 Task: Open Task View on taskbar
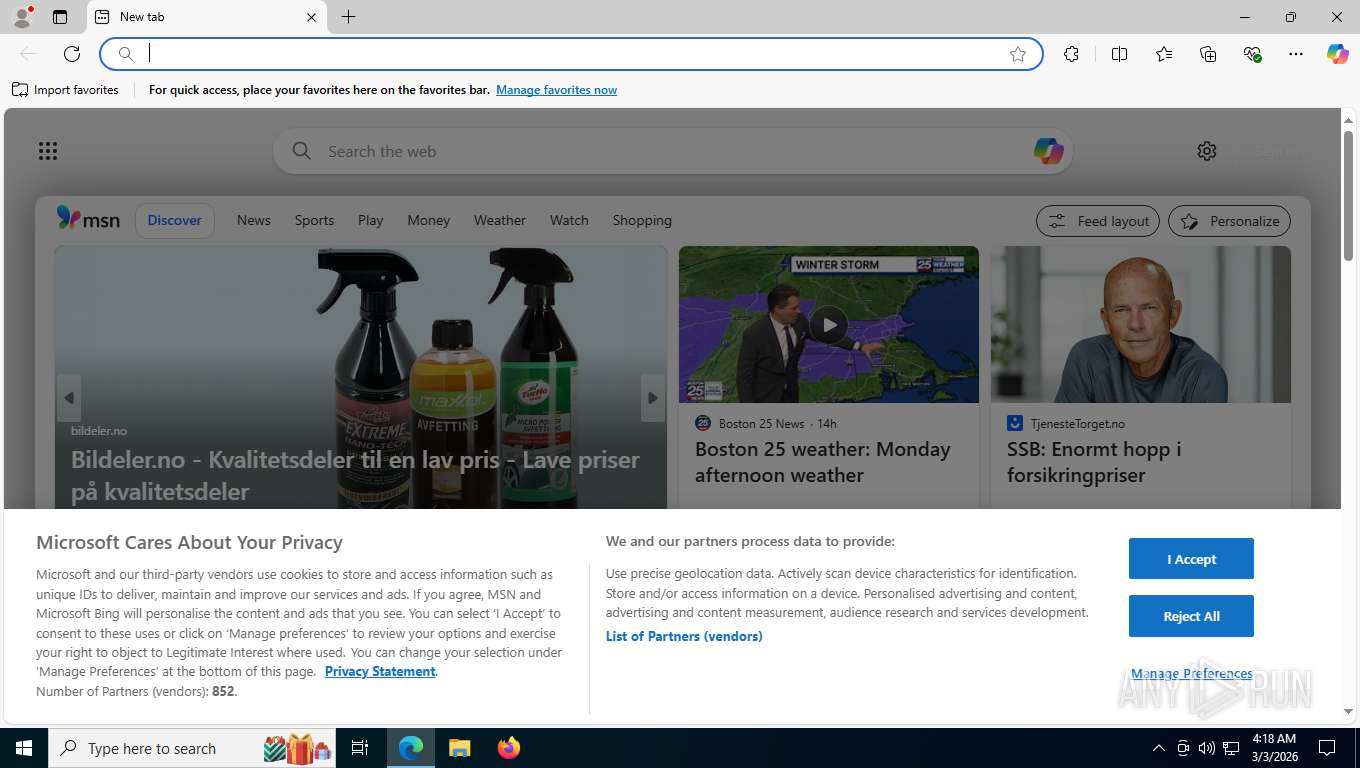[x=360, y=748]
